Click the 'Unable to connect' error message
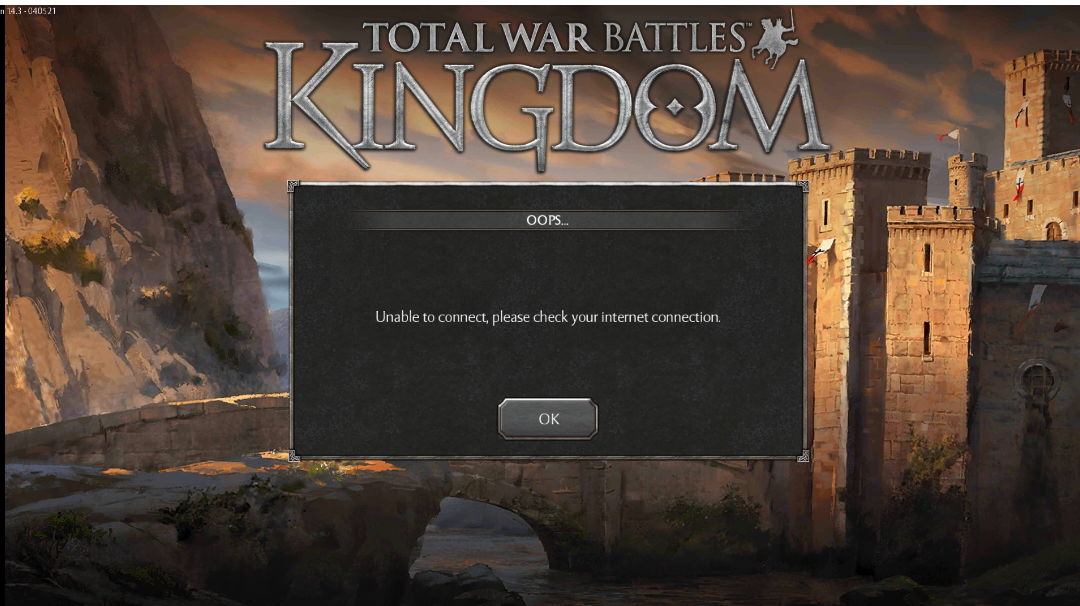The width and height of the screenshot is (1080, 606). (548, 317)
